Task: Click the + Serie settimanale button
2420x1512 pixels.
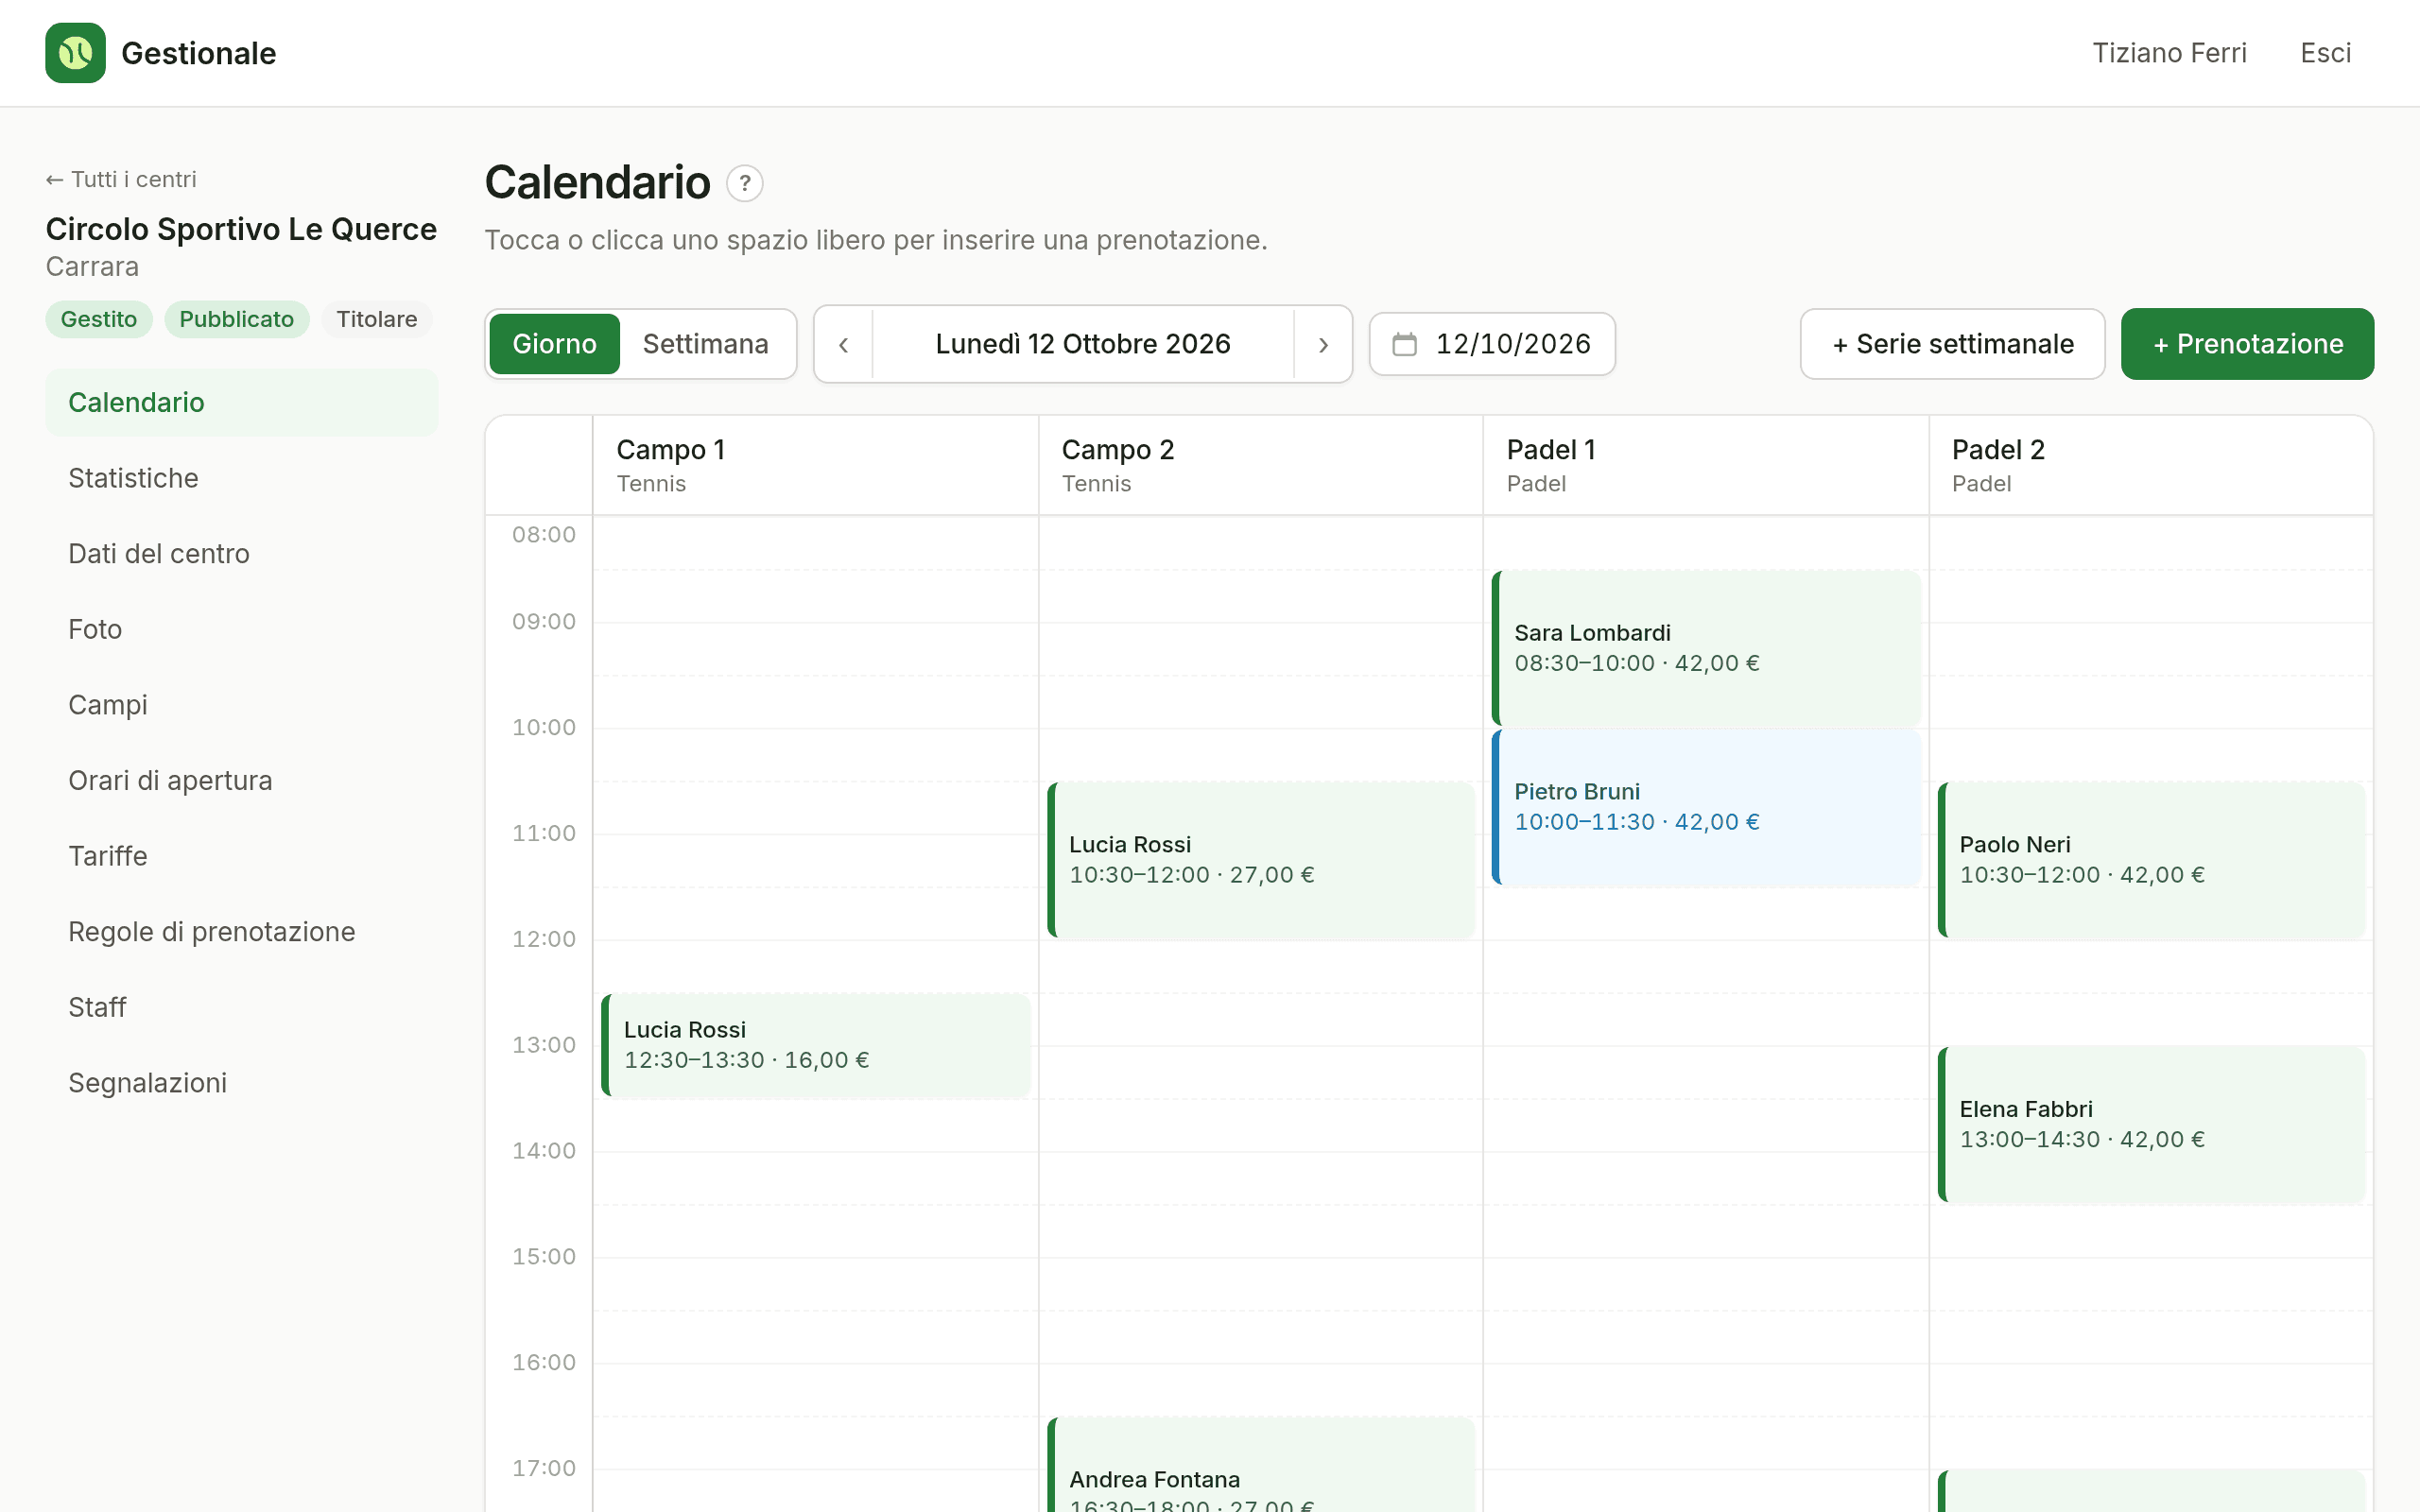Action: 1952,344
